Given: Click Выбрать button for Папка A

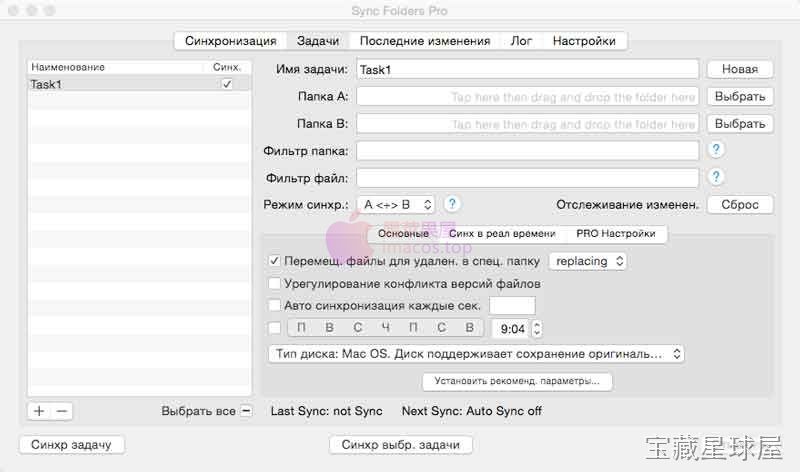Looking at the screenshot, I should (740, 96).
